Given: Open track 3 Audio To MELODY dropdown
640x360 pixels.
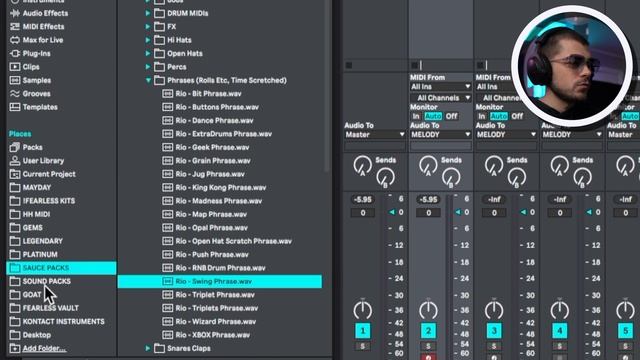Looking at the screenshot, I should coord(506,134).
